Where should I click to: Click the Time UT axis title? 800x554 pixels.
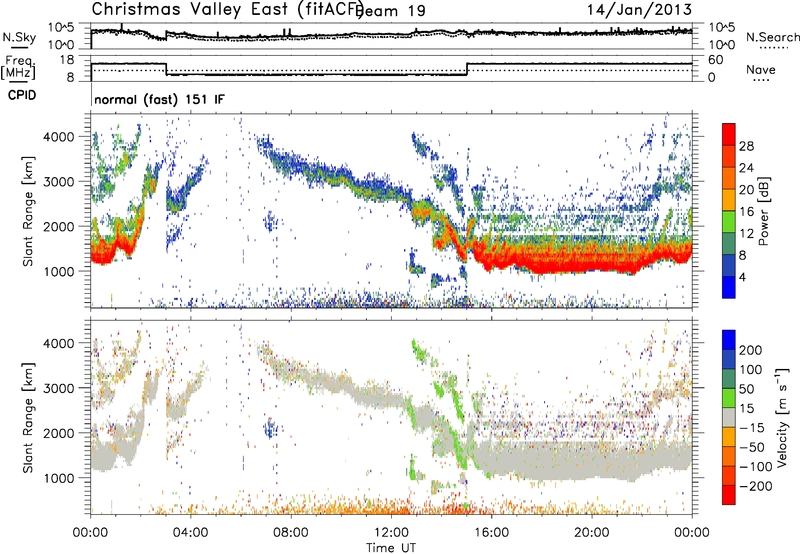(391, 548)
